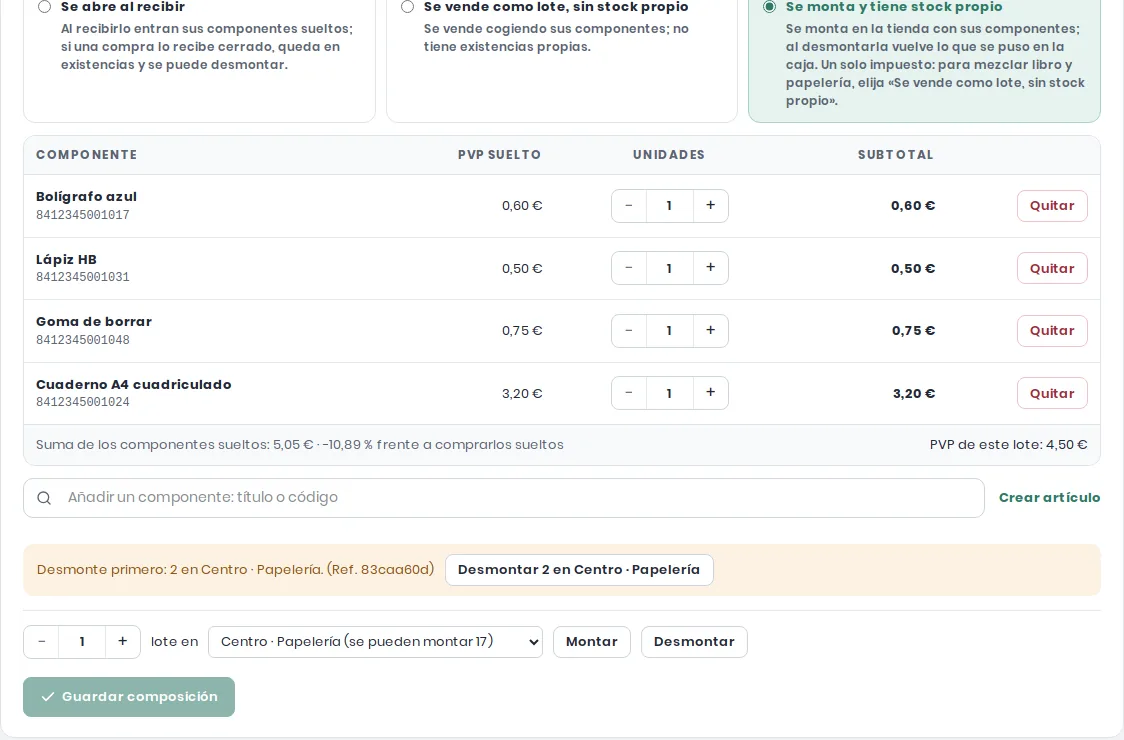1124x740 pixels.
Task: Click the 'PVP de este lote: 4,50 €' text
Action: (1008, 445)
